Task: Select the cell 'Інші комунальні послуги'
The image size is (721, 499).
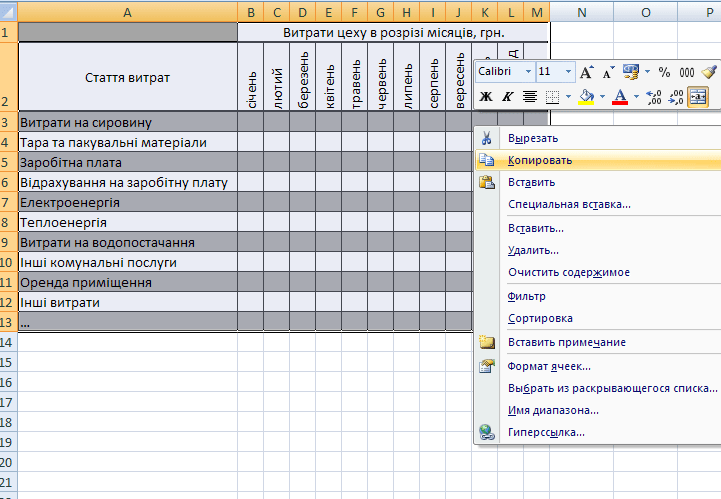Action: point(127,262)
